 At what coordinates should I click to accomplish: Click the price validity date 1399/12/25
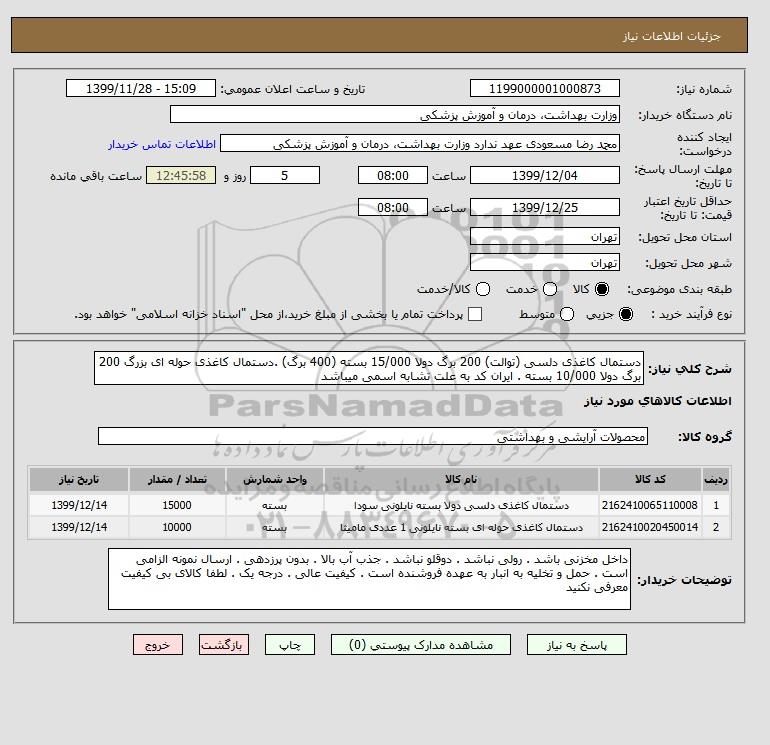coord(545,207)
